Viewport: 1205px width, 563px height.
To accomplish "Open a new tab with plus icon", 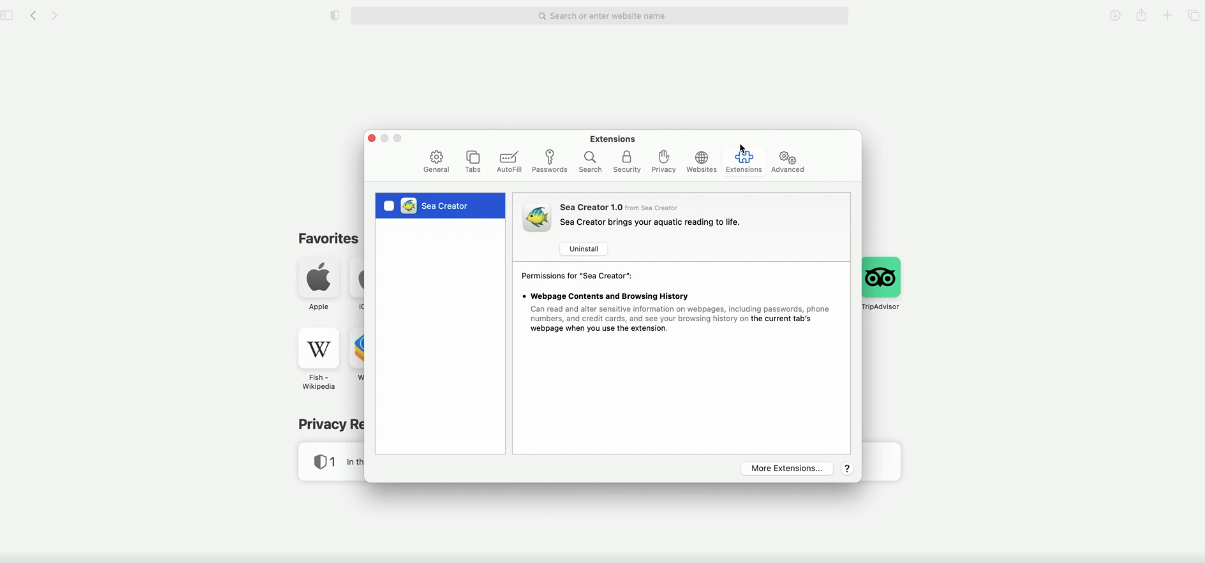I will 1167,16.
